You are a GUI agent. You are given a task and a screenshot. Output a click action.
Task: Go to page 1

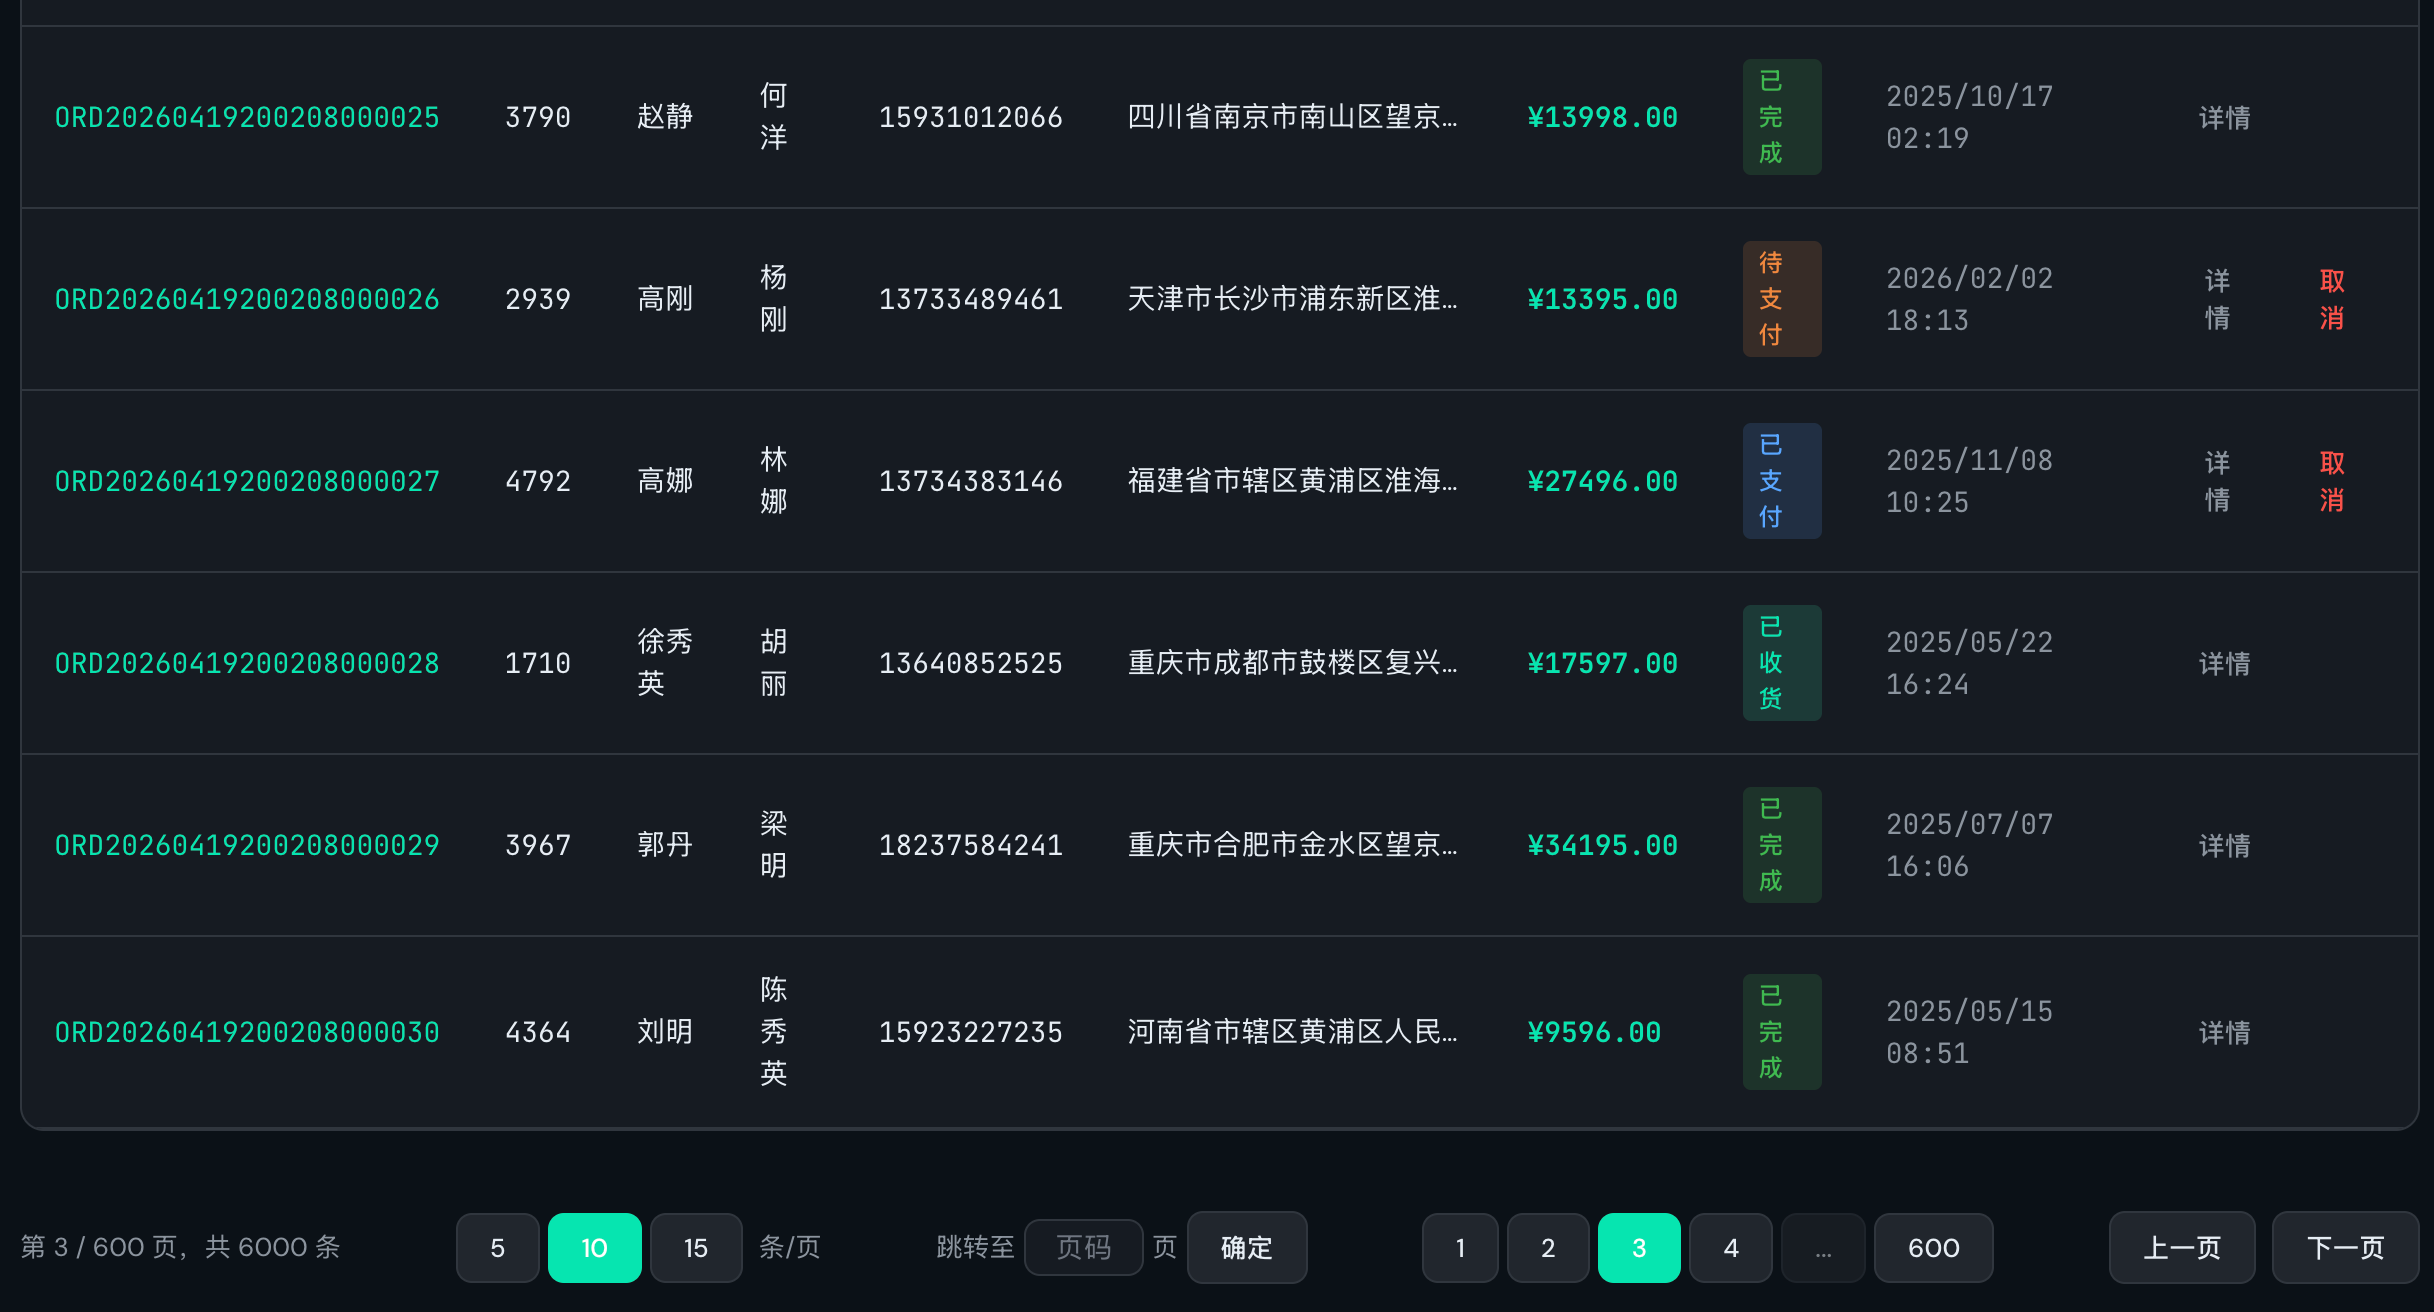click(1460, 1247)
